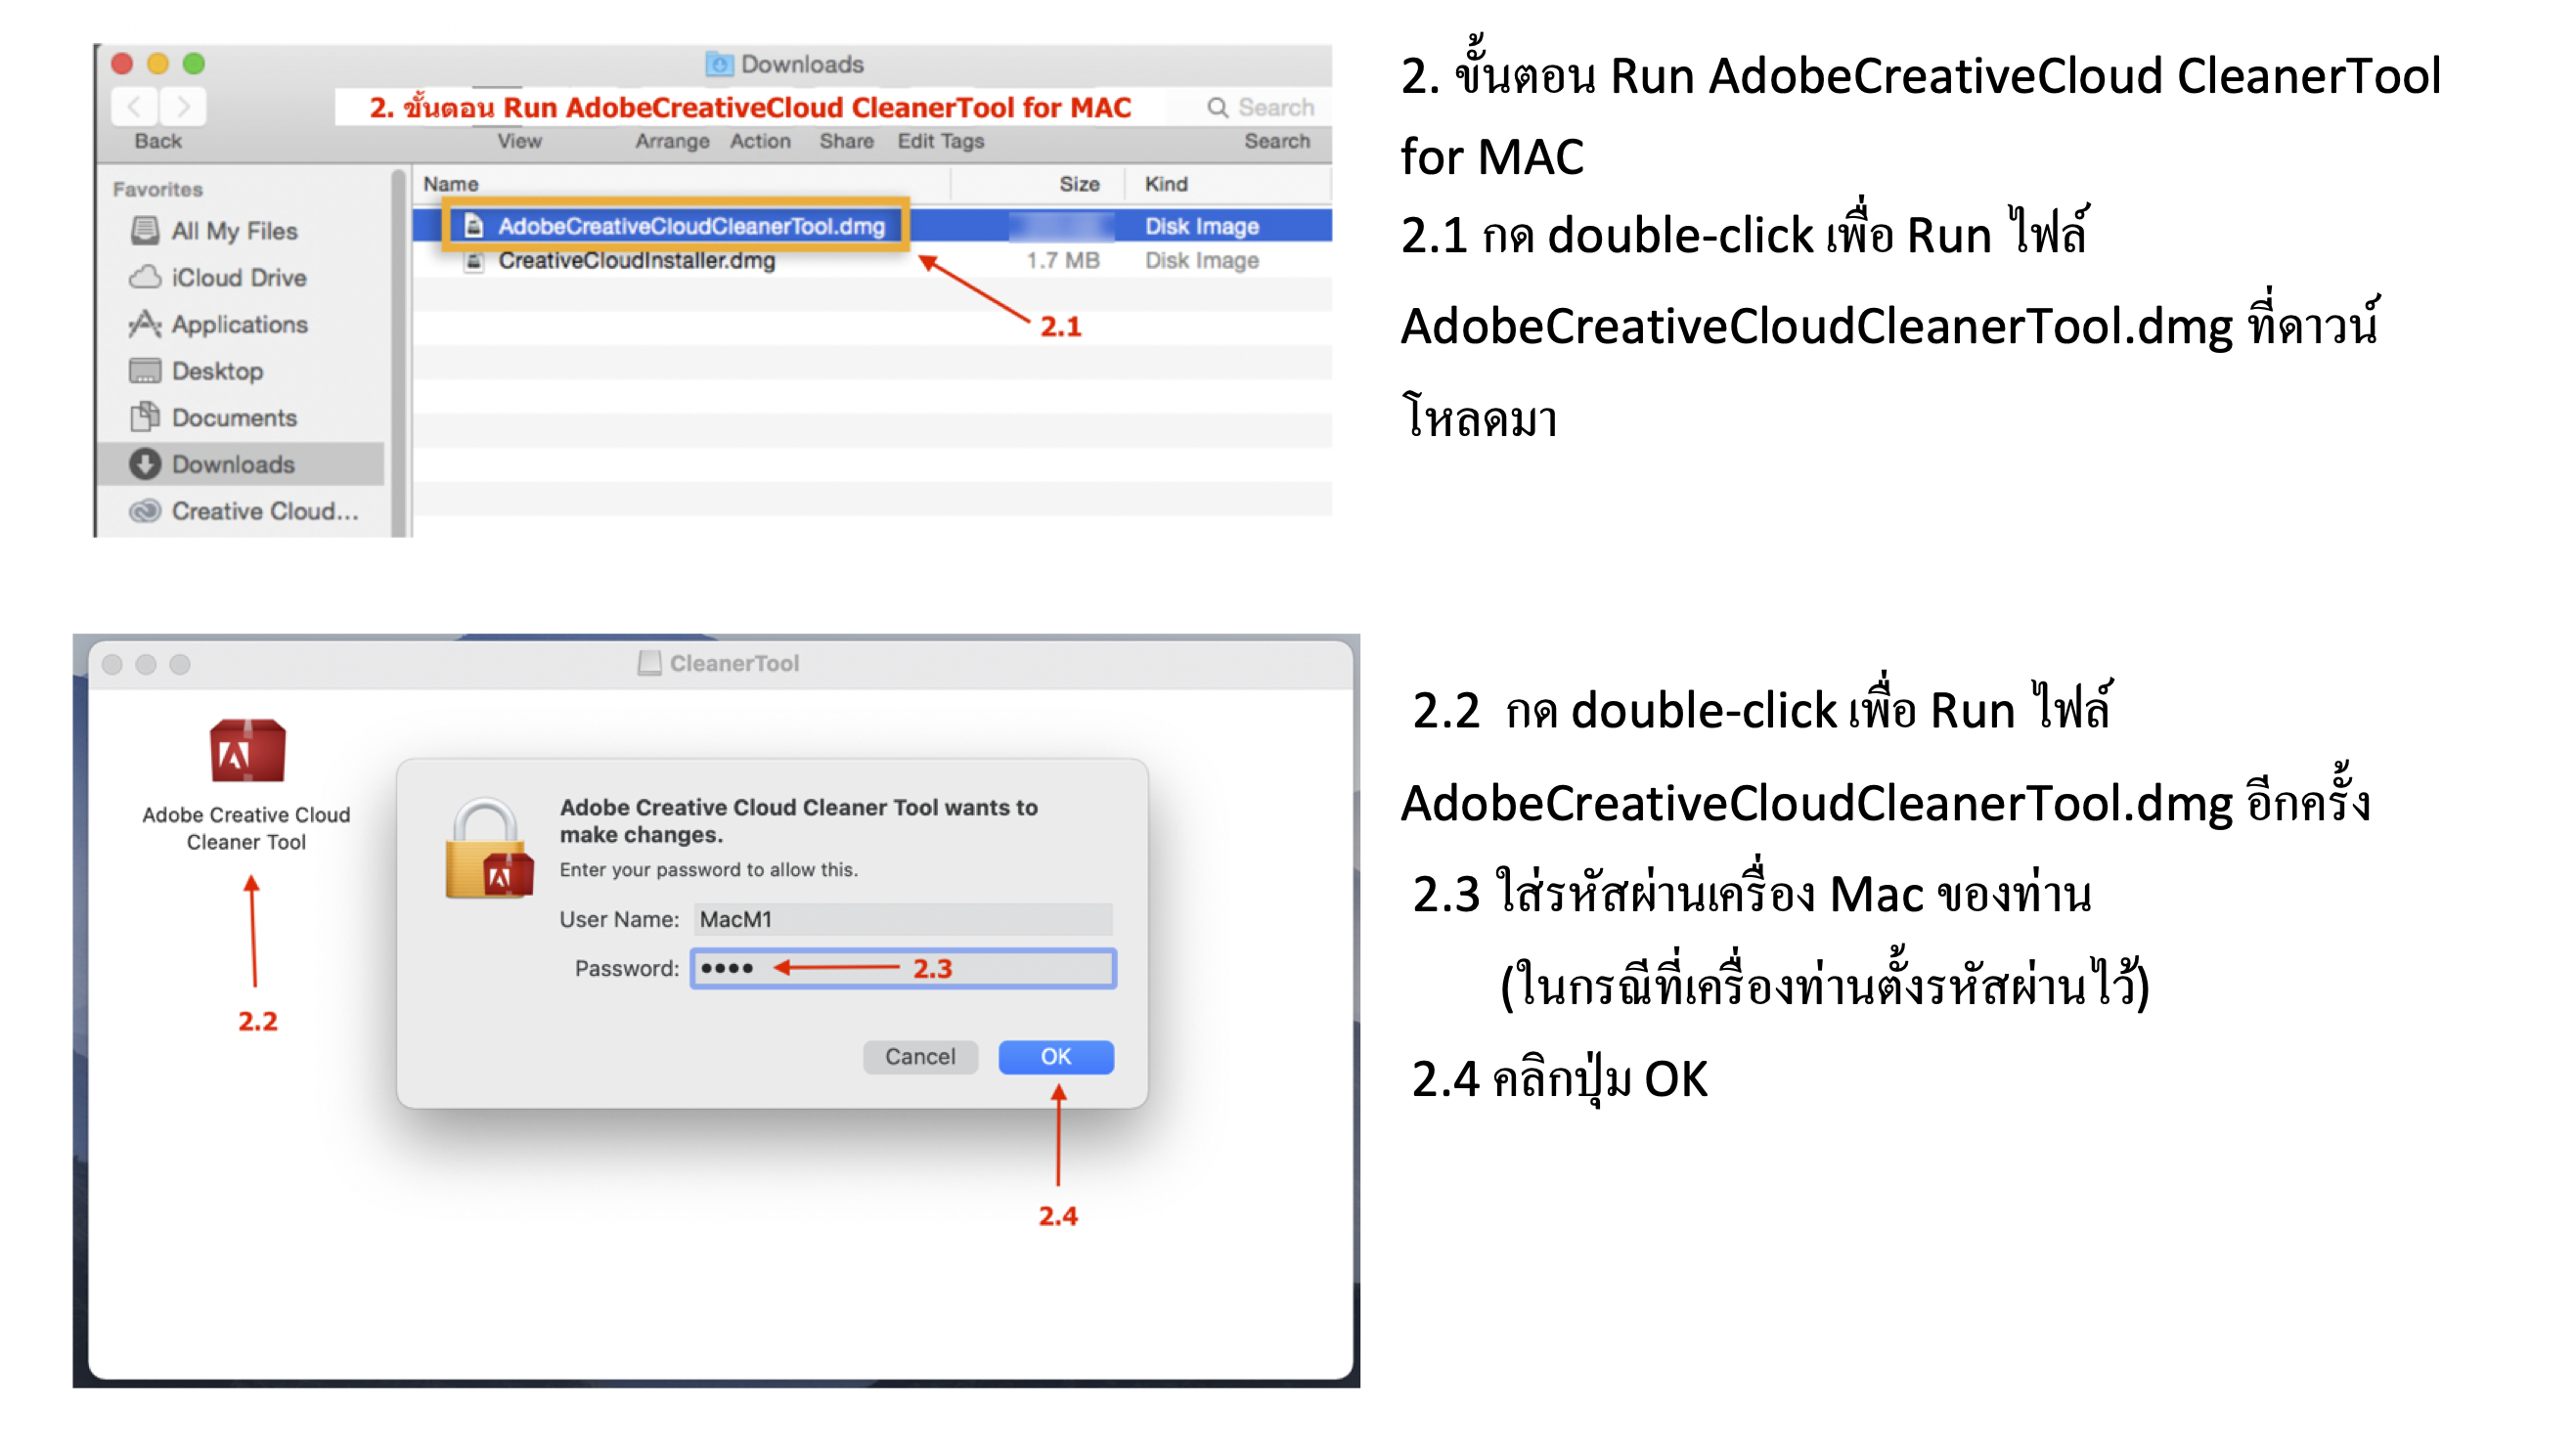Open Creative Cloud Files sidebar item
This screenshot has height=1449, width=2576.
(x=263, y=511)
